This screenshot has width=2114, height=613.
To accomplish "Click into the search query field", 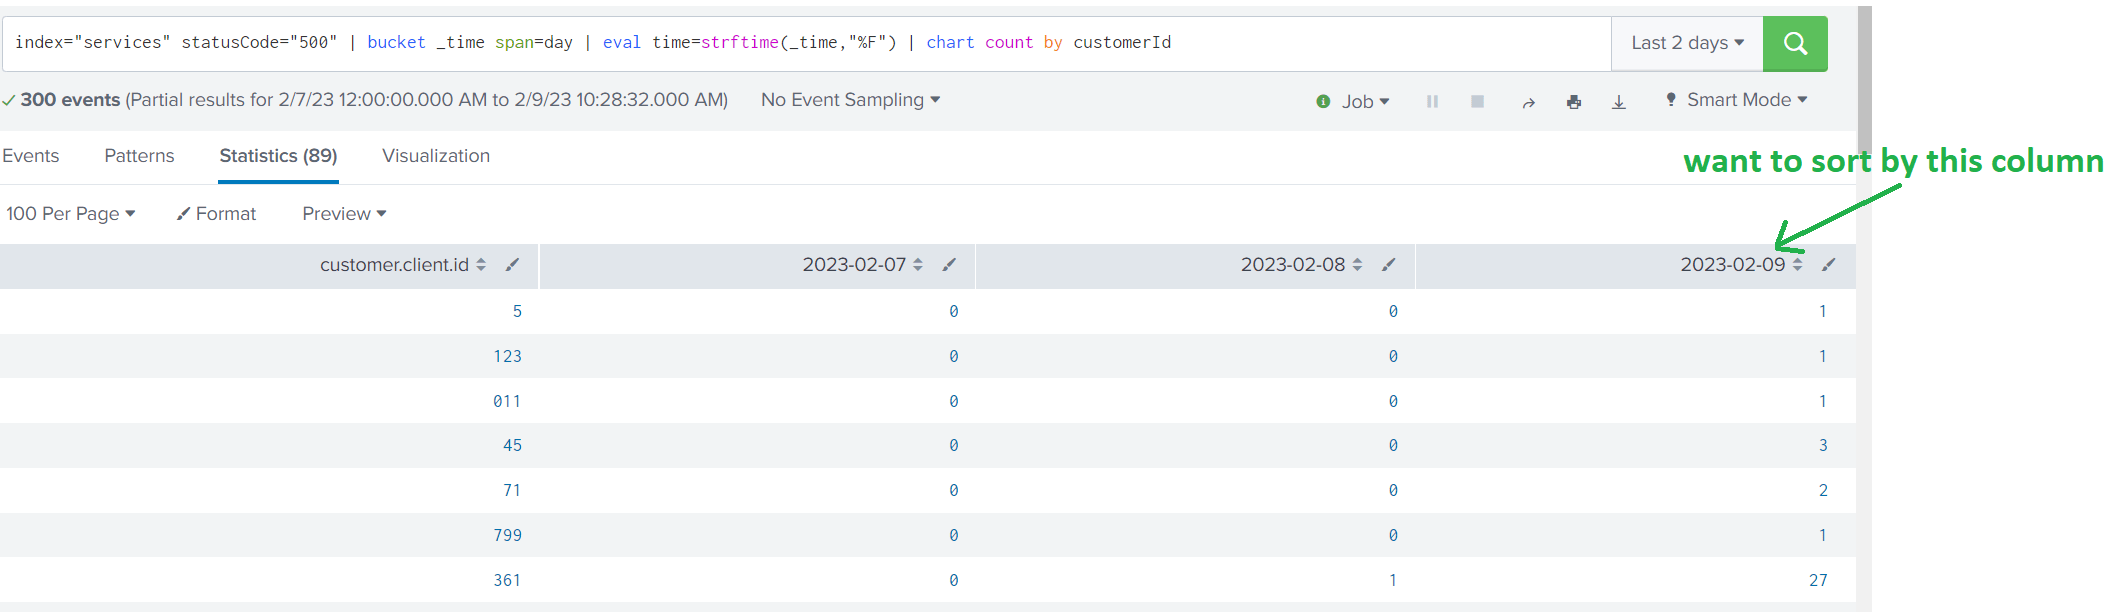I will [x=806, y=43].
